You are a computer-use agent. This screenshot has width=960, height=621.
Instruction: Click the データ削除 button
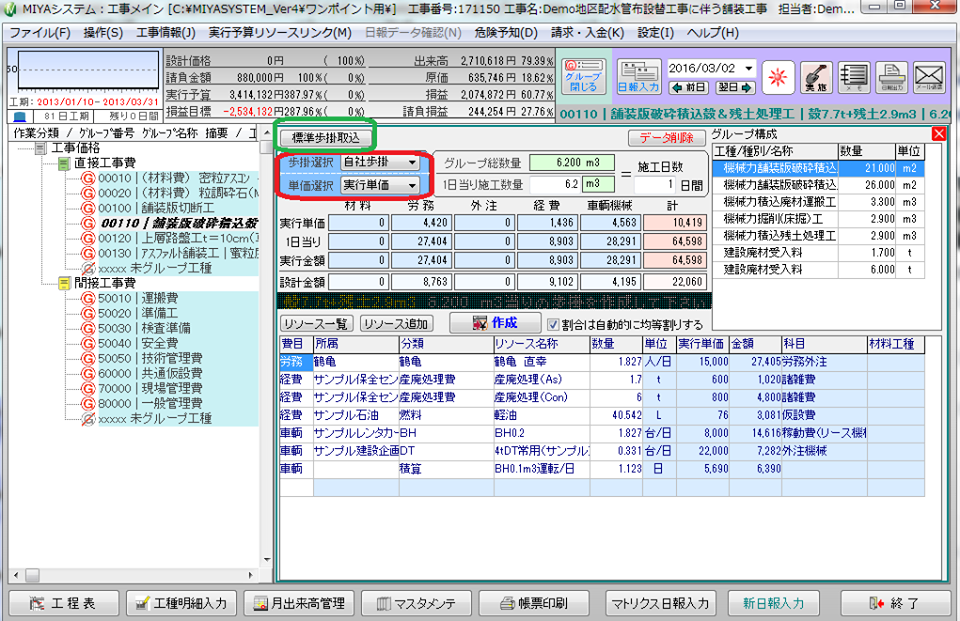click(667, 138)
